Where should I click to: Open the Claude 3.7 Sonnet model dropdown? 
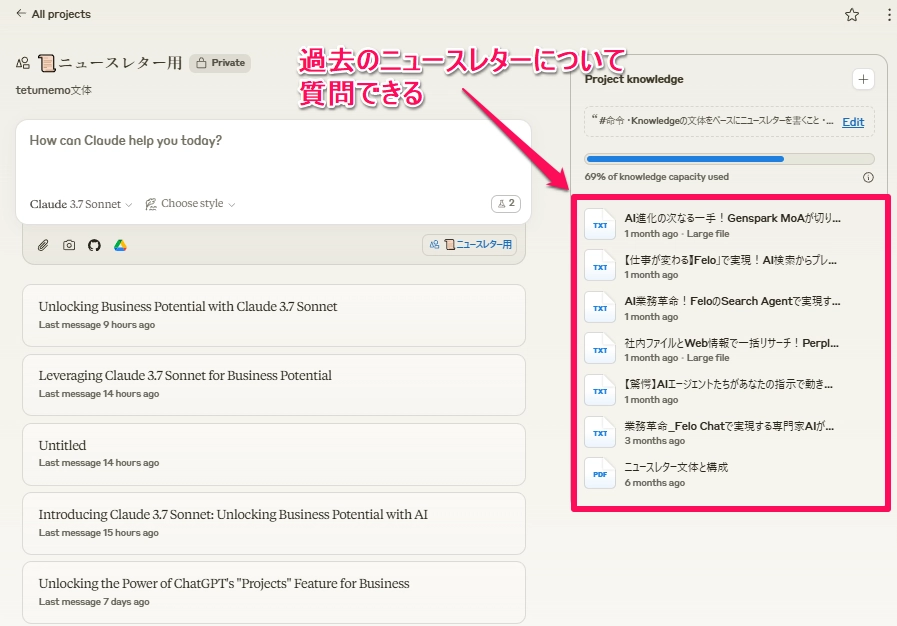(81, 204)
